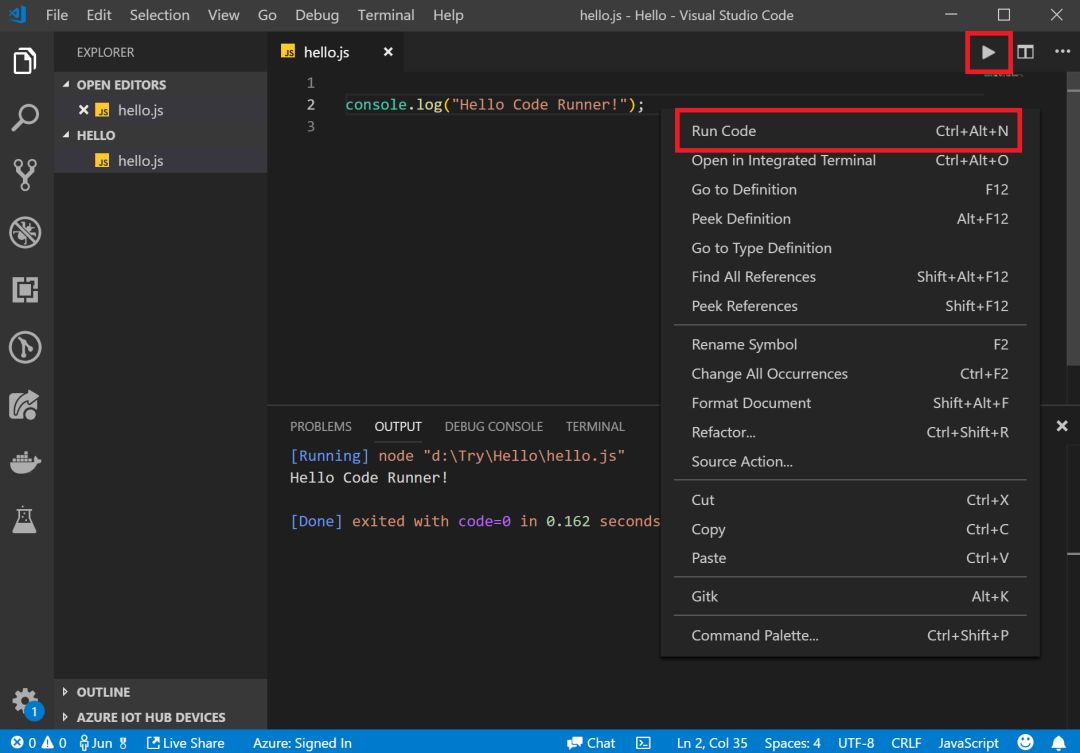The image size is (1080, 753).
Task: Click the Run Code play icon
Action: (x=988, y=52)
